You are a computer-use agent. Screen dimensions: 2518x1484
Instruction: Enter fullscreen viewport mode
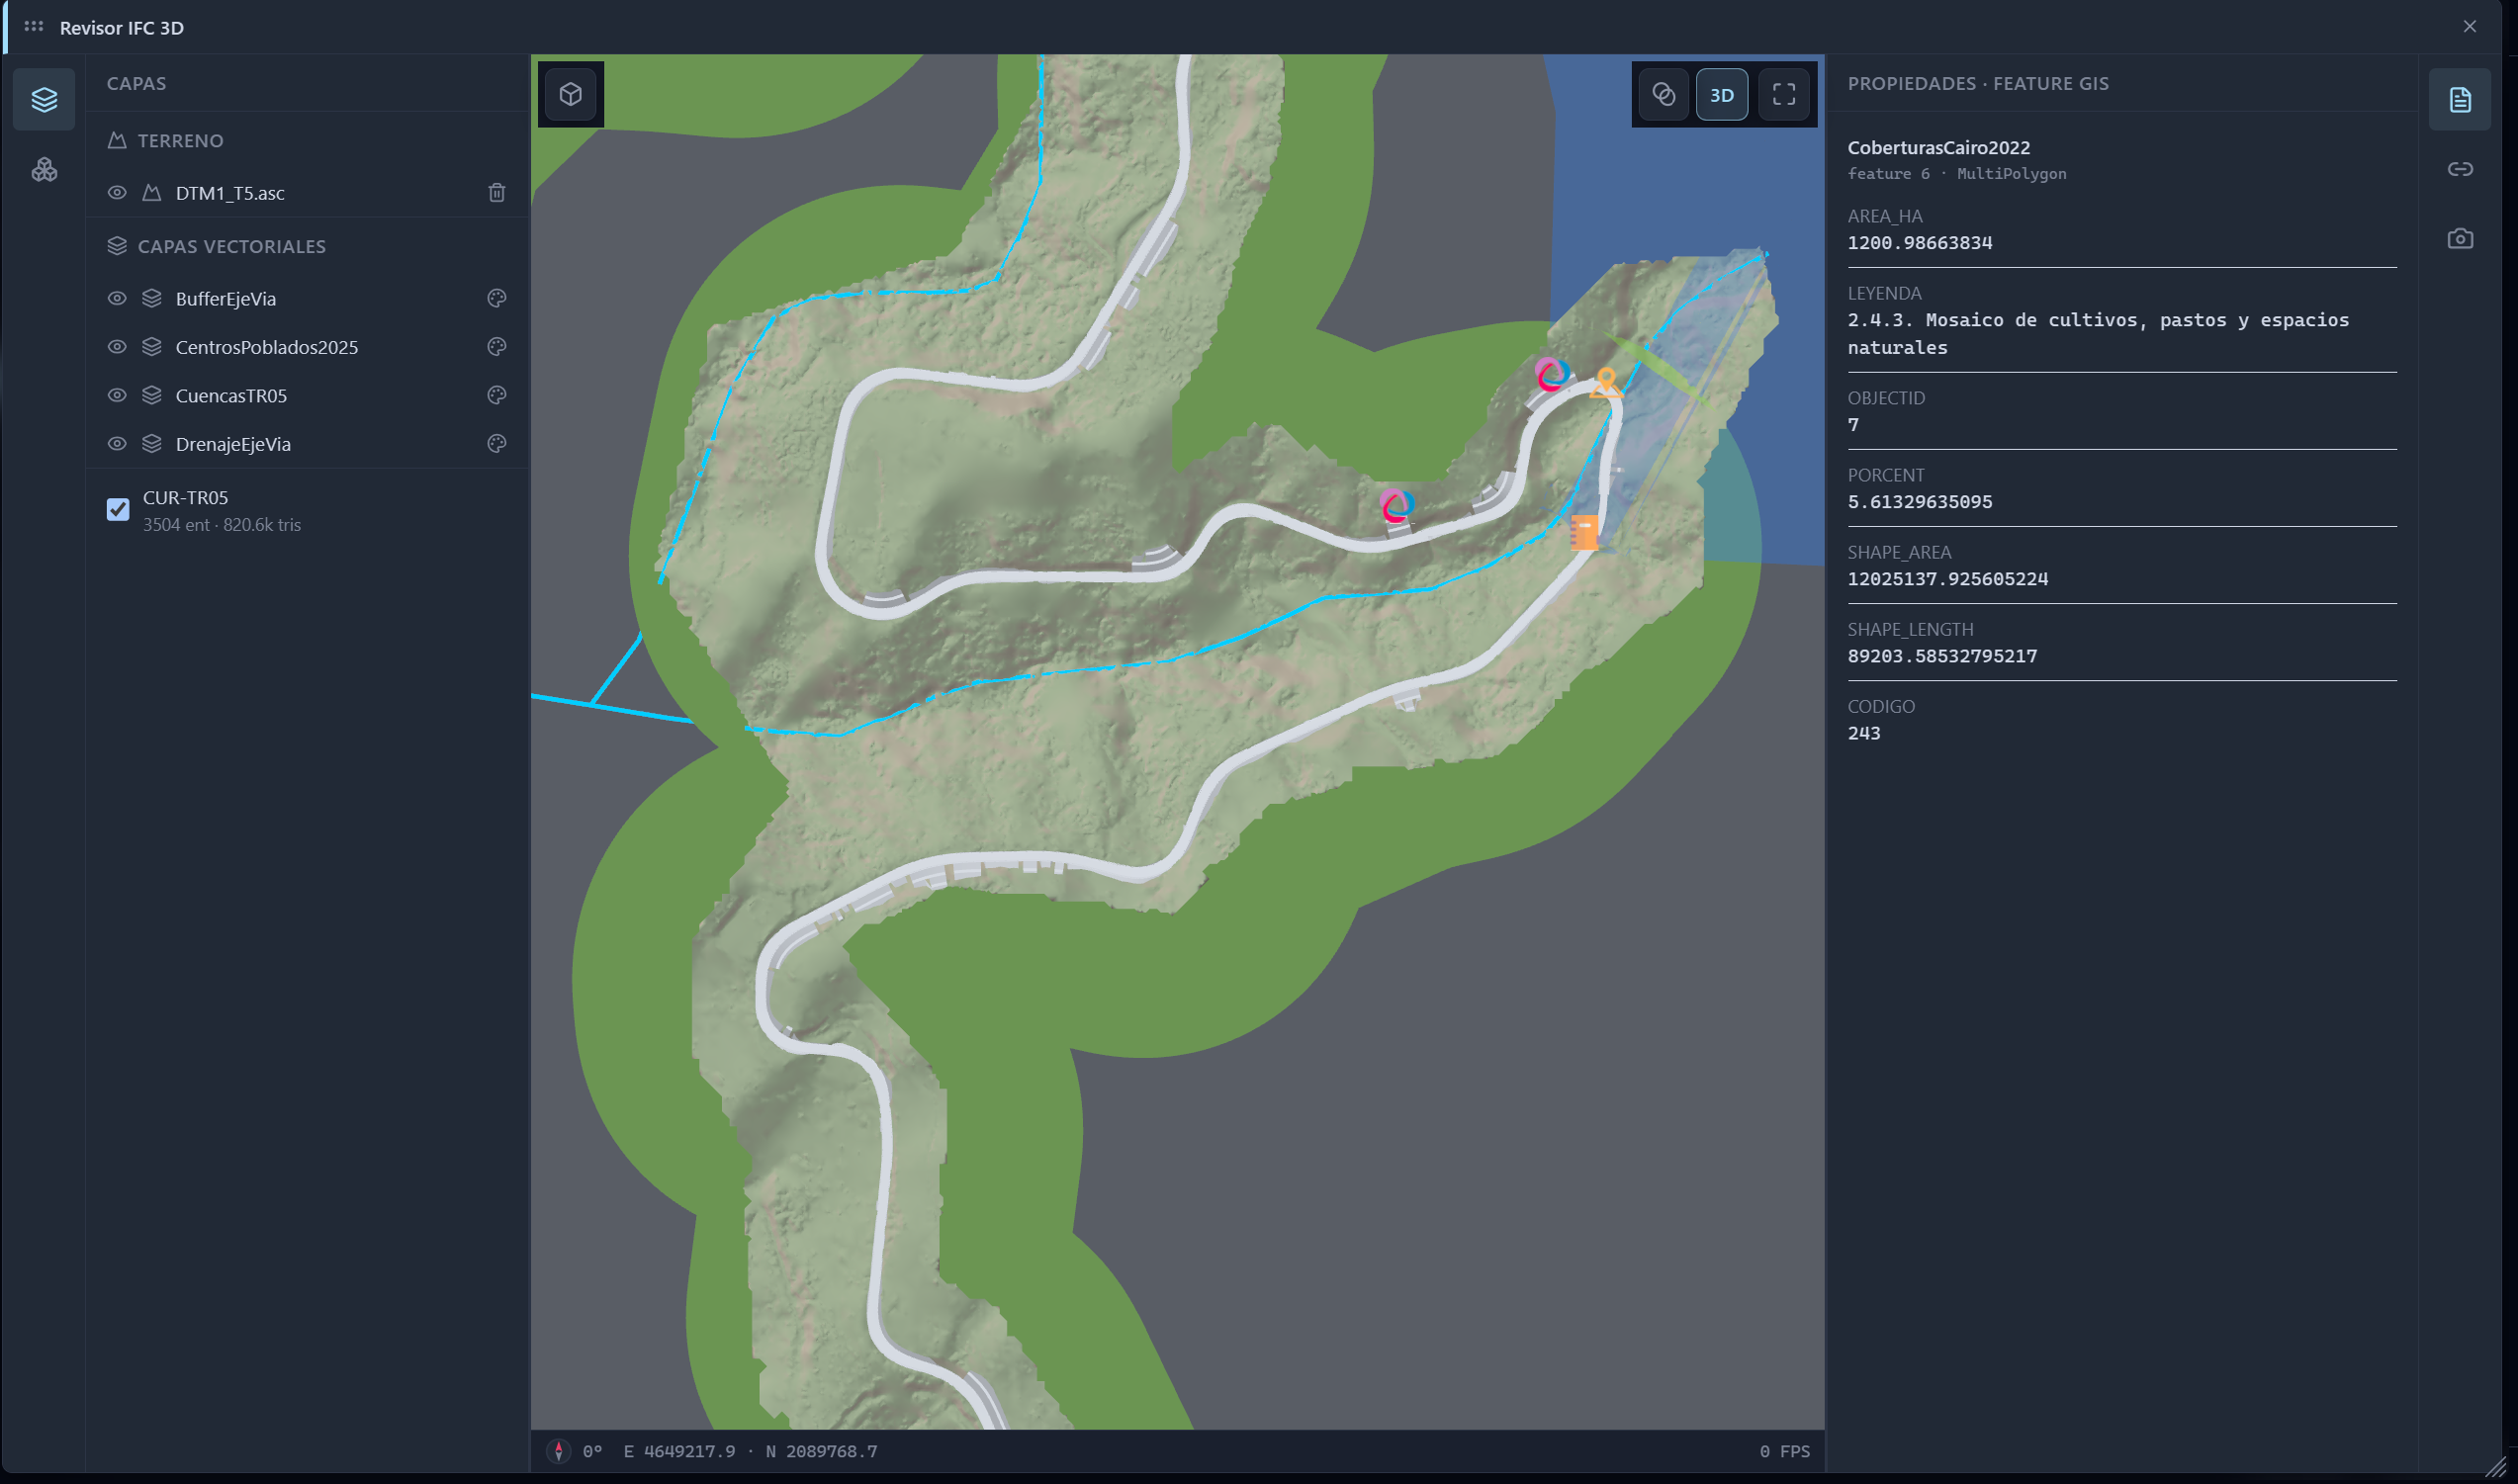pos(1784,95)
